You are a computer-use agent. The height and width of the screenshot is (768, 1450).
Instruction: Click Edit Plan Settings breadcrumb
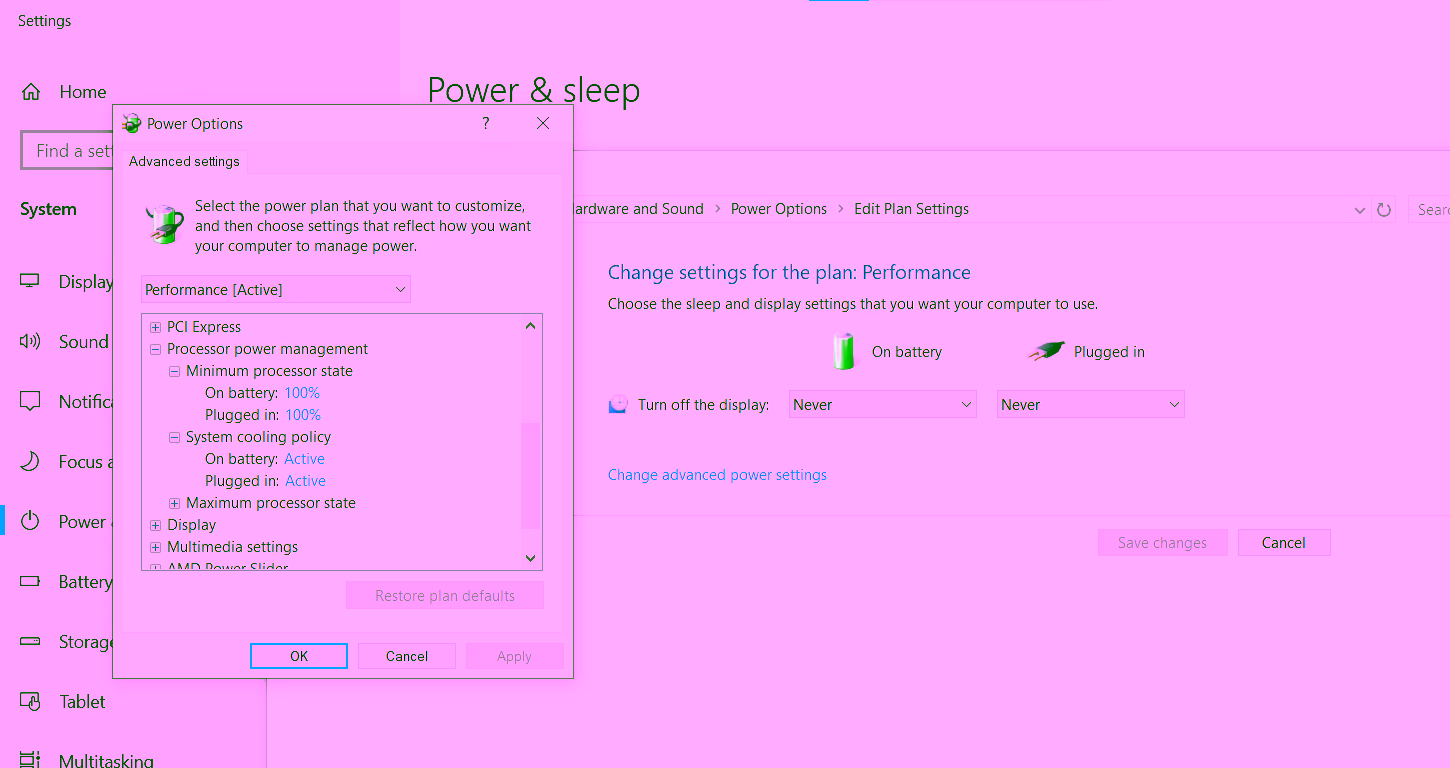coord(911,209)
